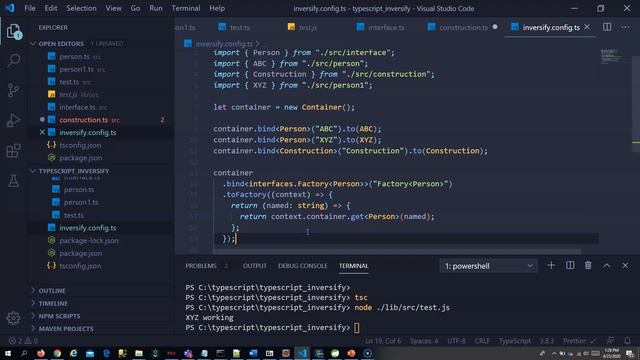This screenshot has height=360, width=640.
Task: Open the Run menu
Action: [x=156, y=8]
